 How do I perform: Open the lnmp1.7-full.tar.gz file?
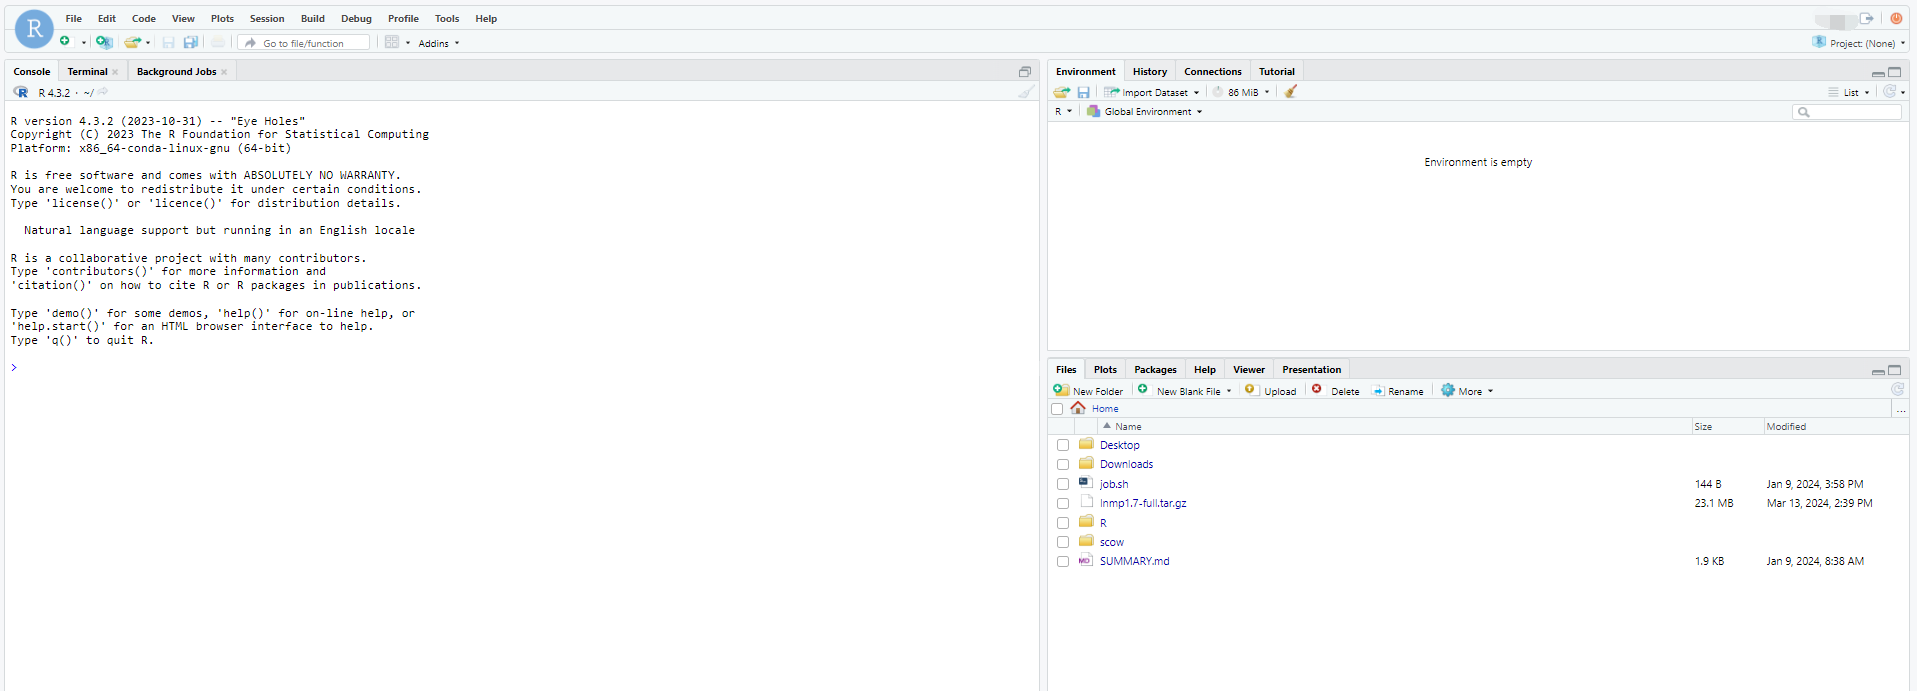(x=1143, y=503)
